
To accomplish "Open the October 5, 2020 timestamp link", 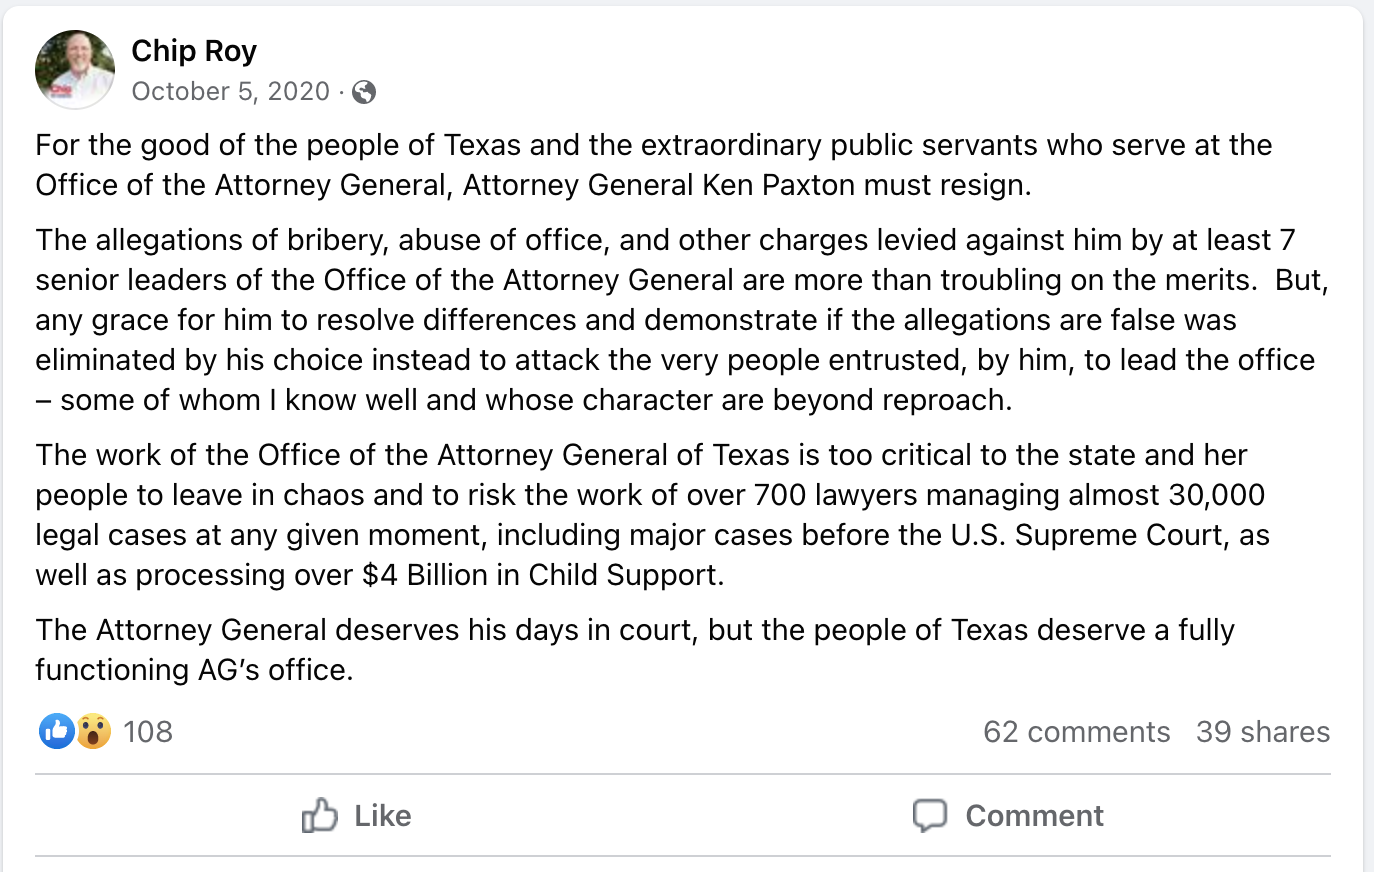I will tap(230, 91).
